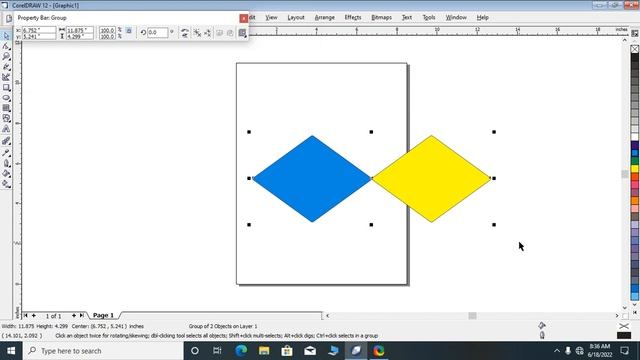Screen dimensions: 640x360
Task: Select the Eyedropper tool
Action: (x=6, y=152)
